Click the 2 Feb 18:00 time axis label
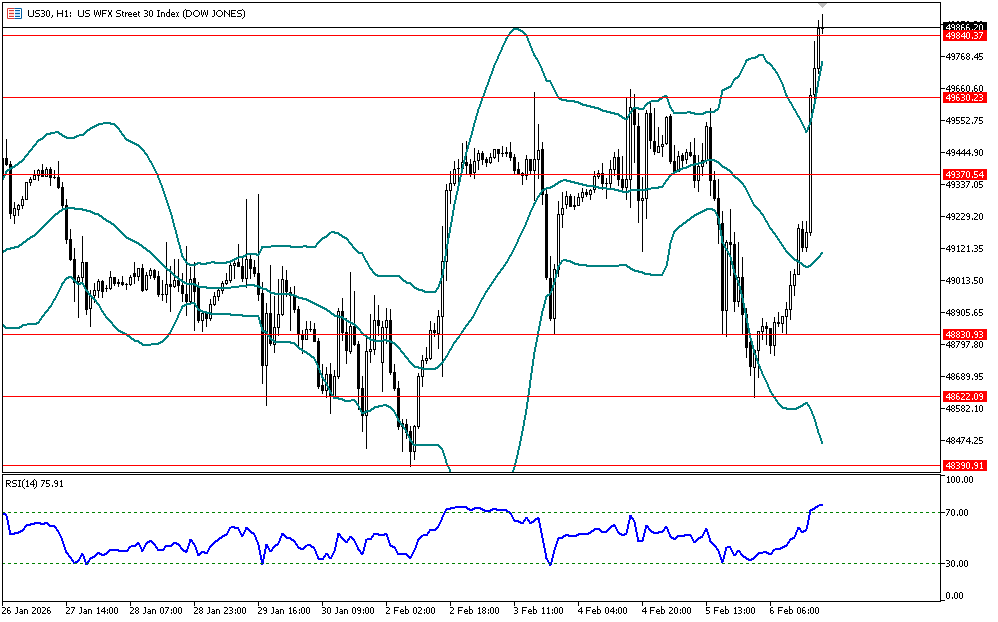The height and width of the screenshot is (622, 998). click(475, 609)
